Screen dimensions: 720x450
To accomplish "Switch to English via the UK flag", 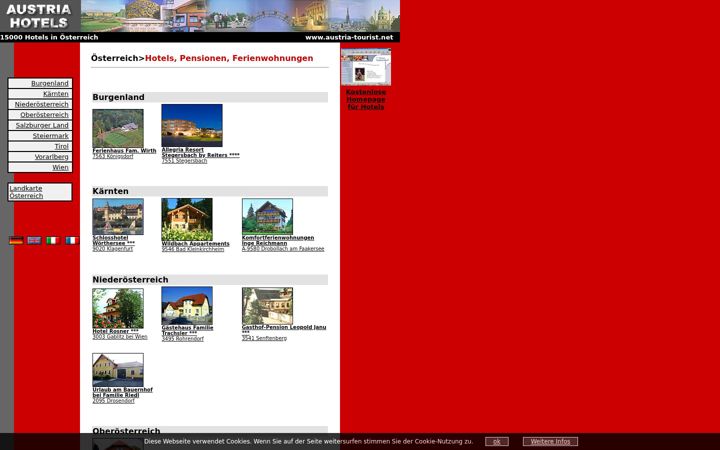I will [x=34, y=240].
